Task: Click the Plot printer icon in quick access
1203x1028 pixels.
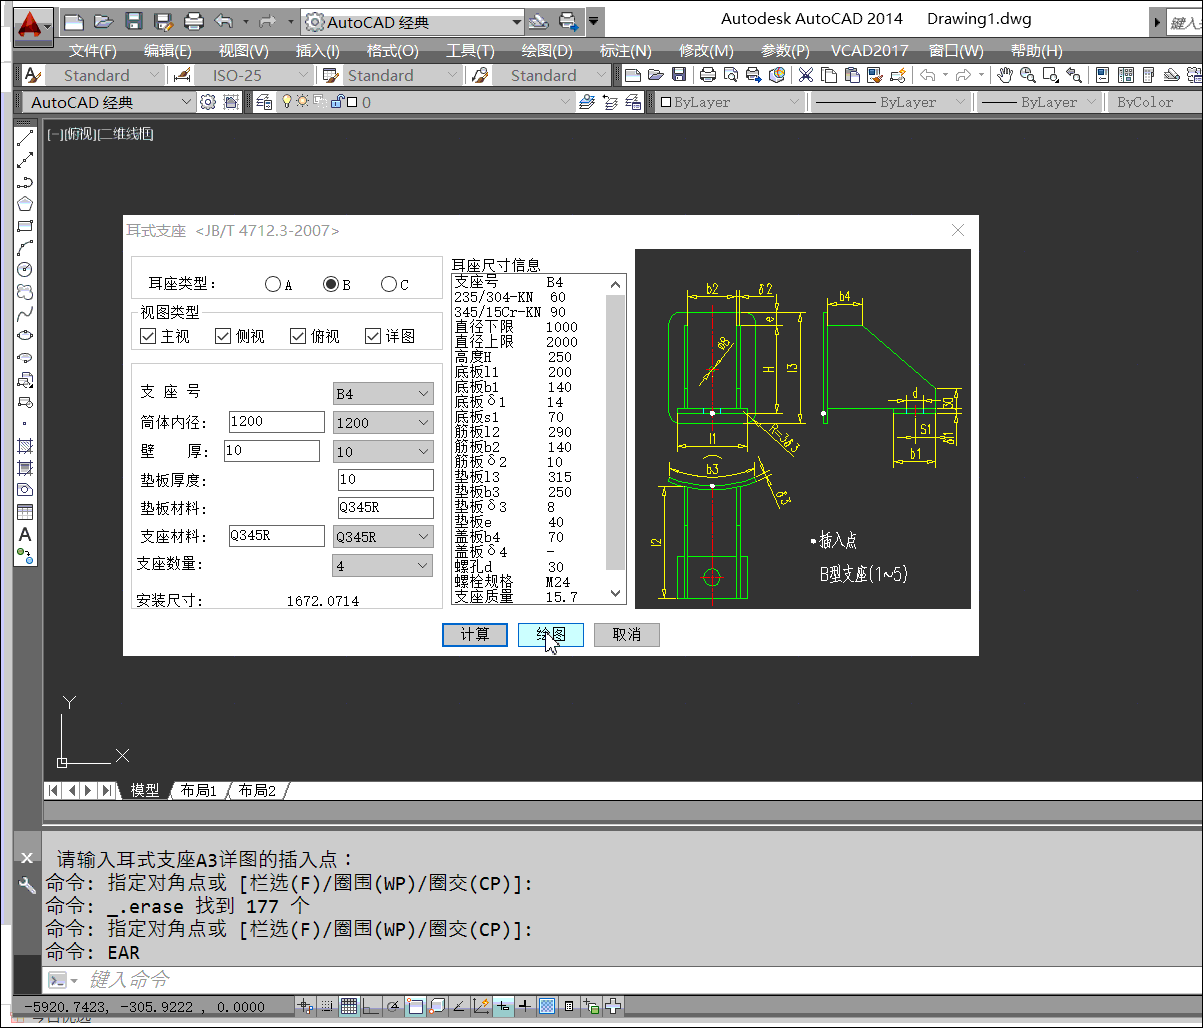Action: [195, 21]
